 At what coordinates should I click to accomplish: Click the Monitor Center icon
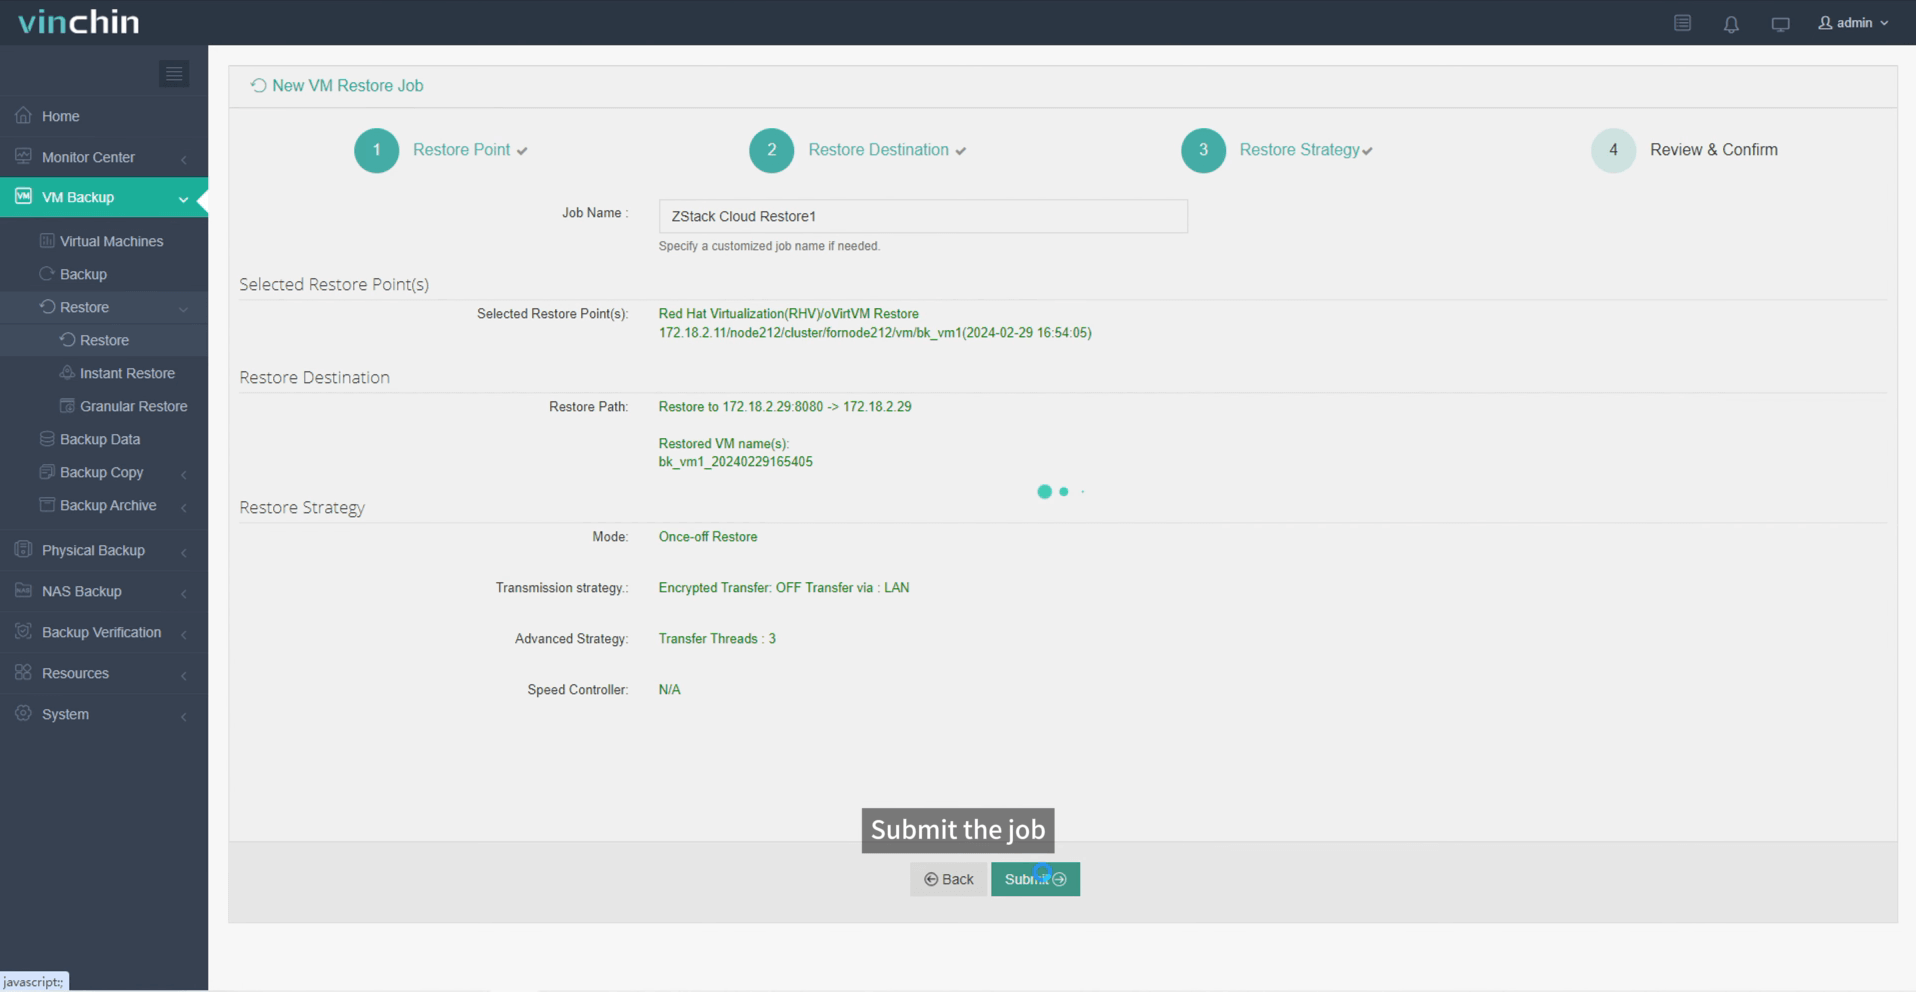click(x=23, y=156)
